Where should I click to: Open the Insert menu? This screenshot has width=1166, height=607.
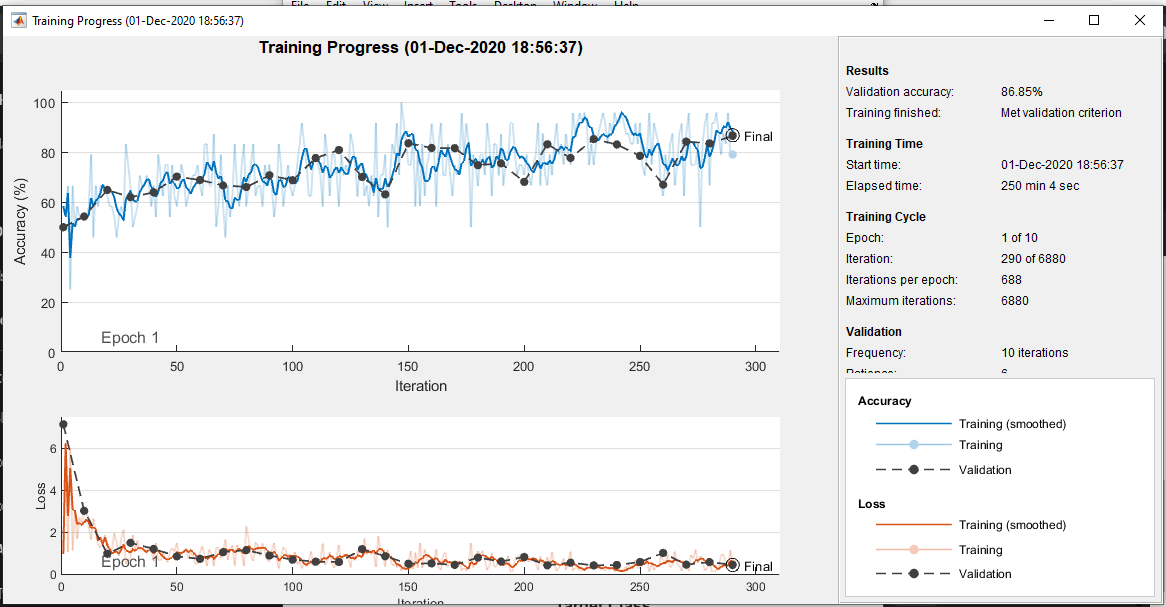tap(417, 5)
